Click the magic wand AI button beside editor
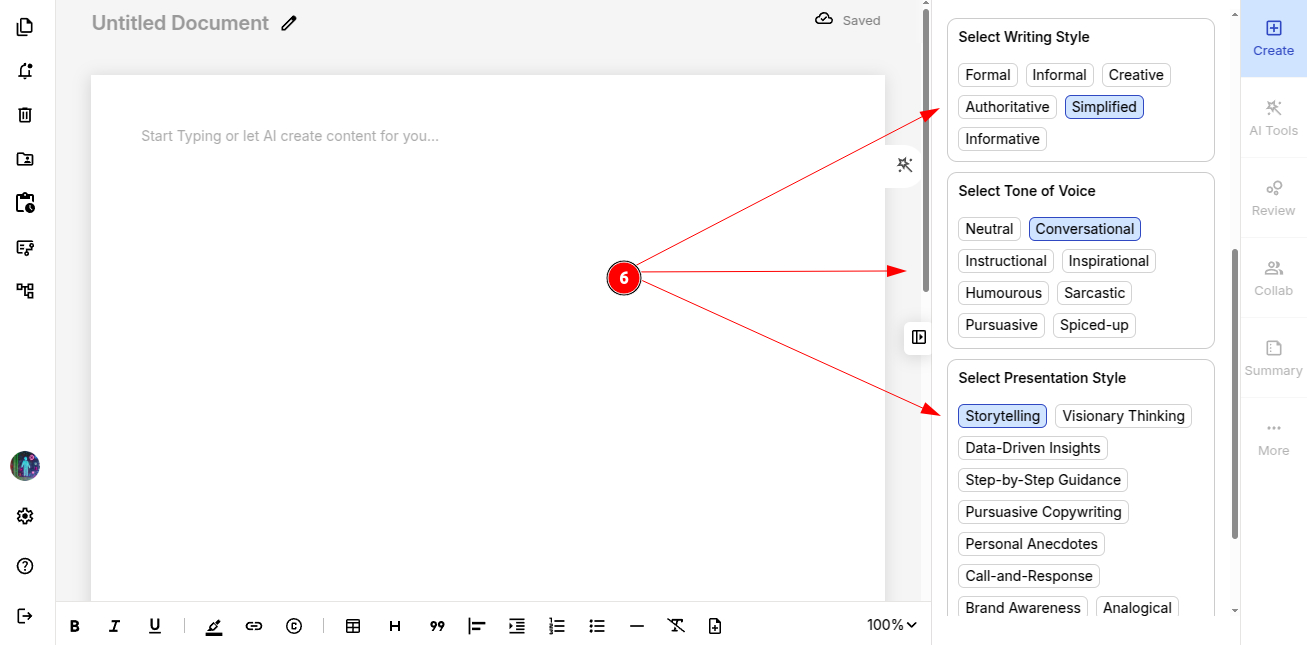 click(x=905, y=165)
